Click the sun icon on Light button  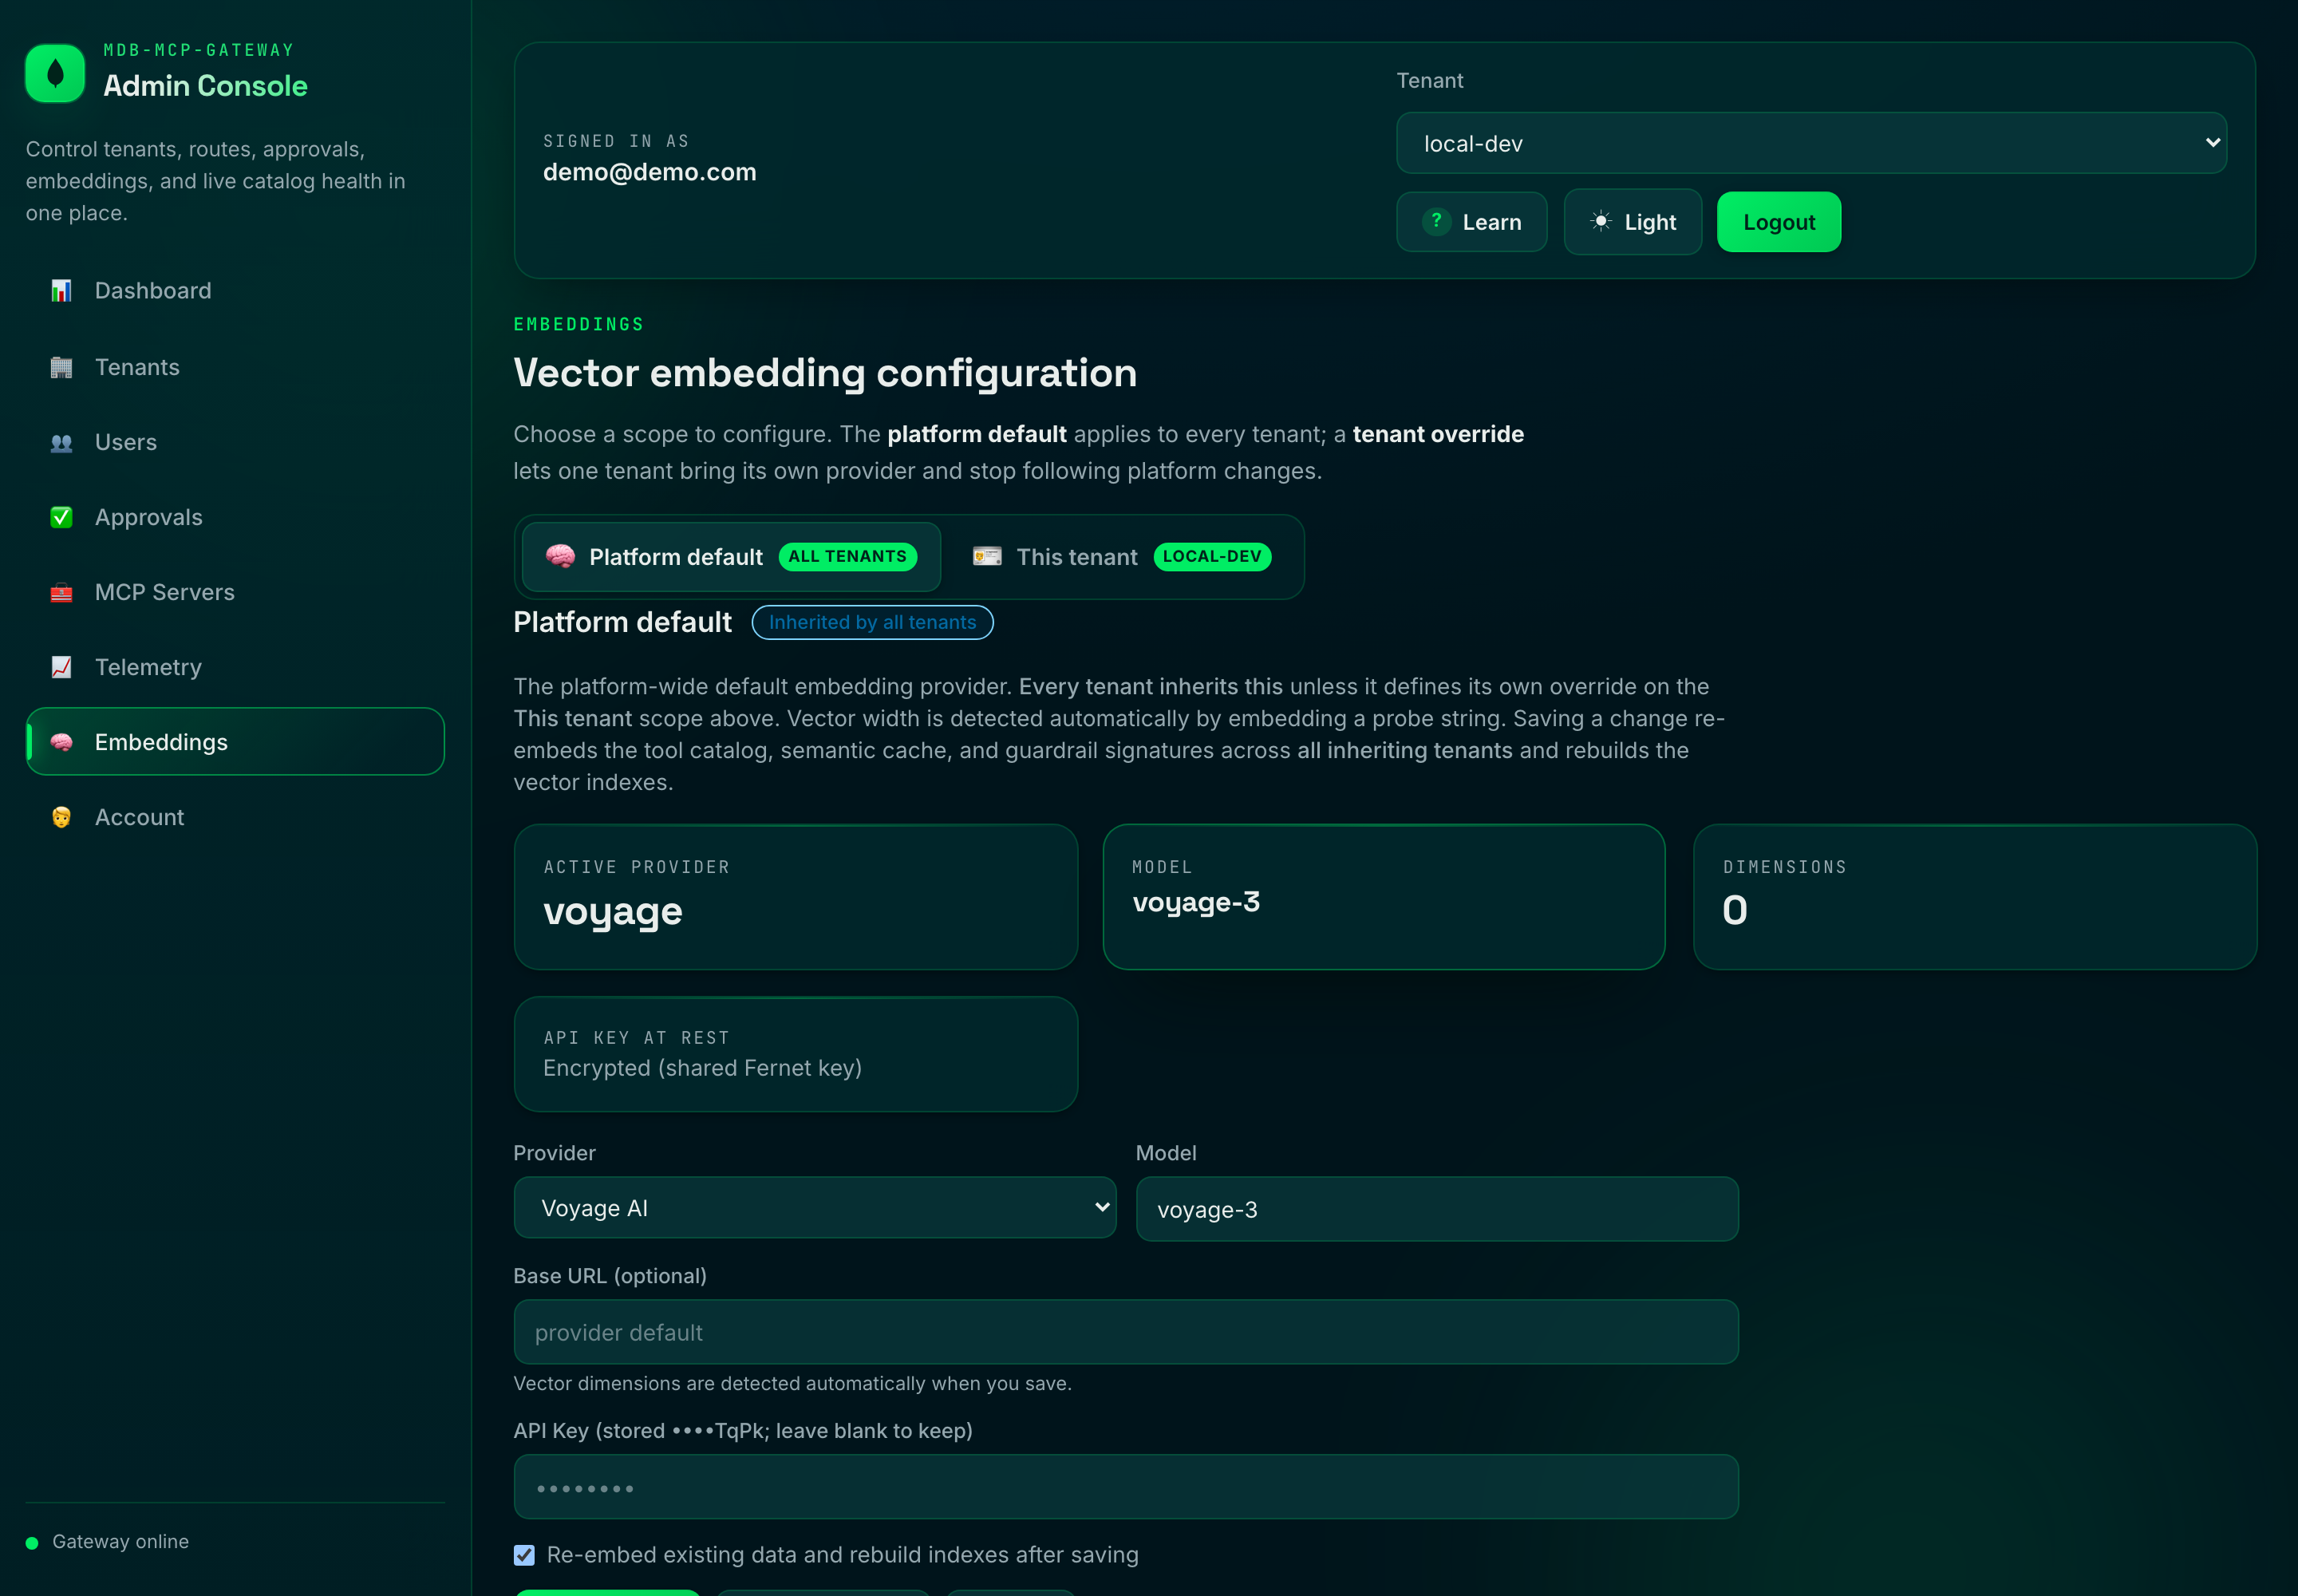click(1601, 221)
